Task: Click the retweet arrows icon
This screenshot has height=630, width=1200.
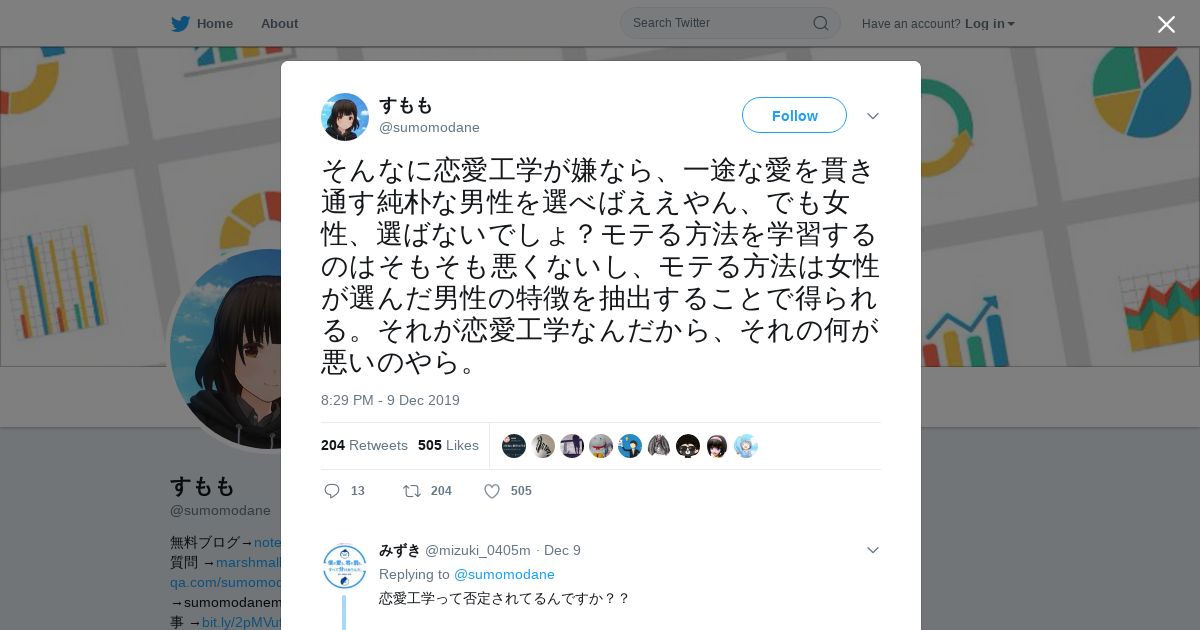Action: click(x=411, y=491)
